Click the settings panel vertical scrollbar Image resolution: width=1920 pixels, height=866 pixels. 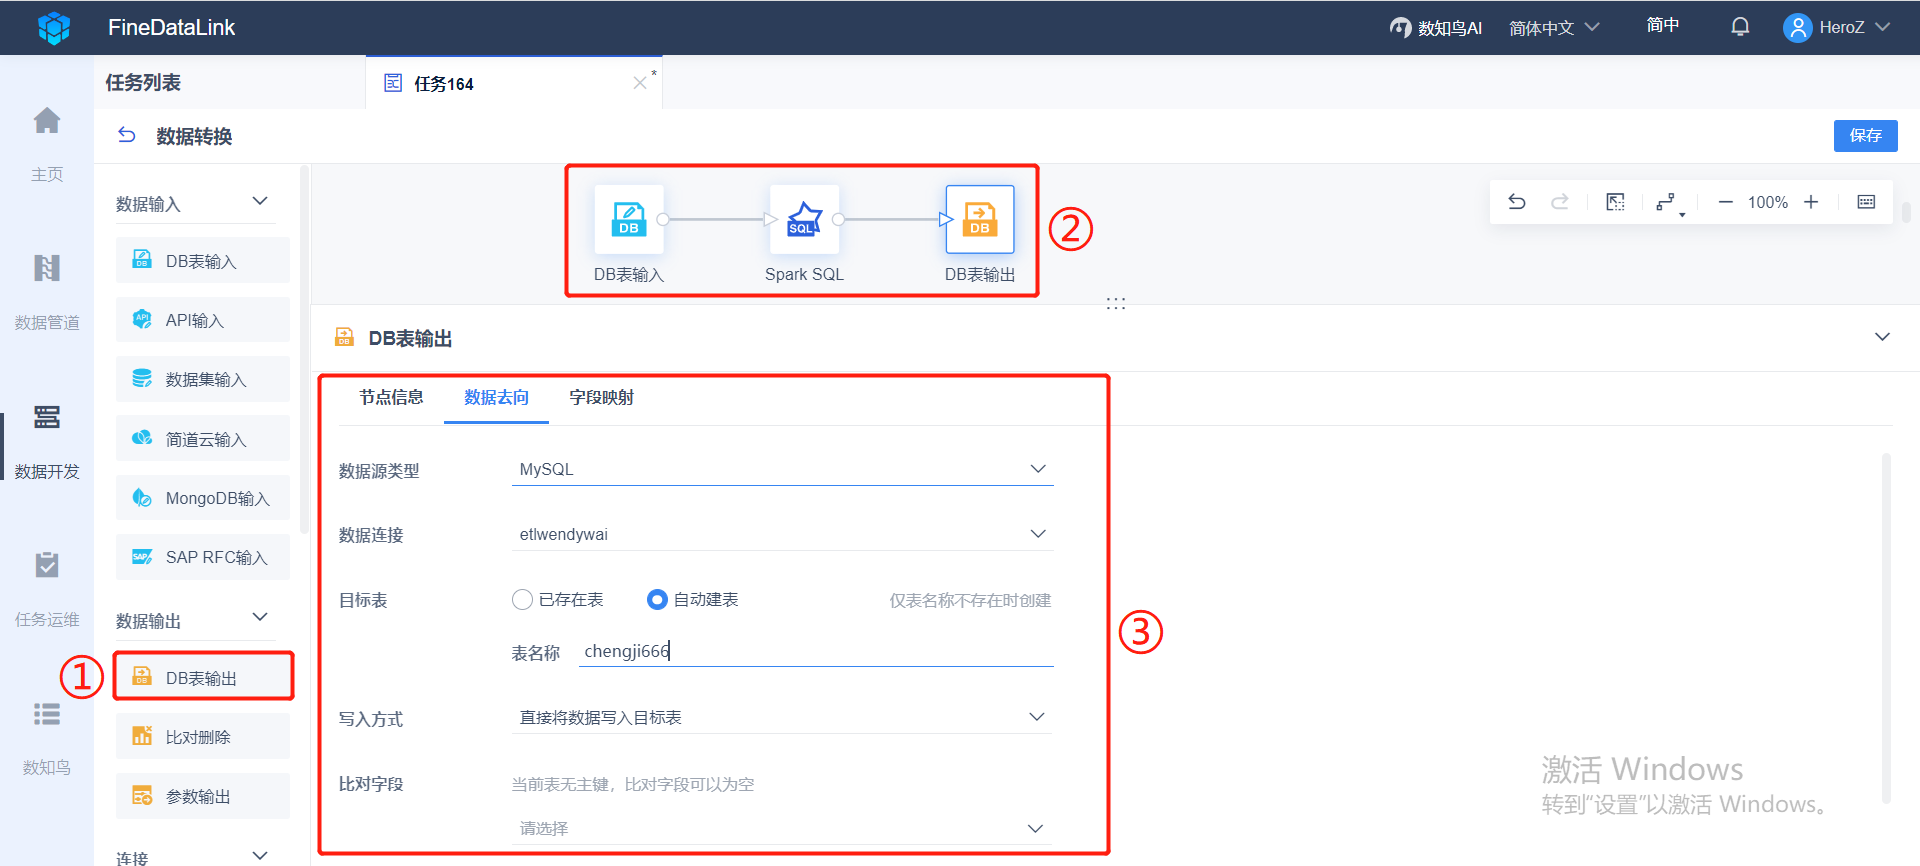click(x=1886, y=628)
